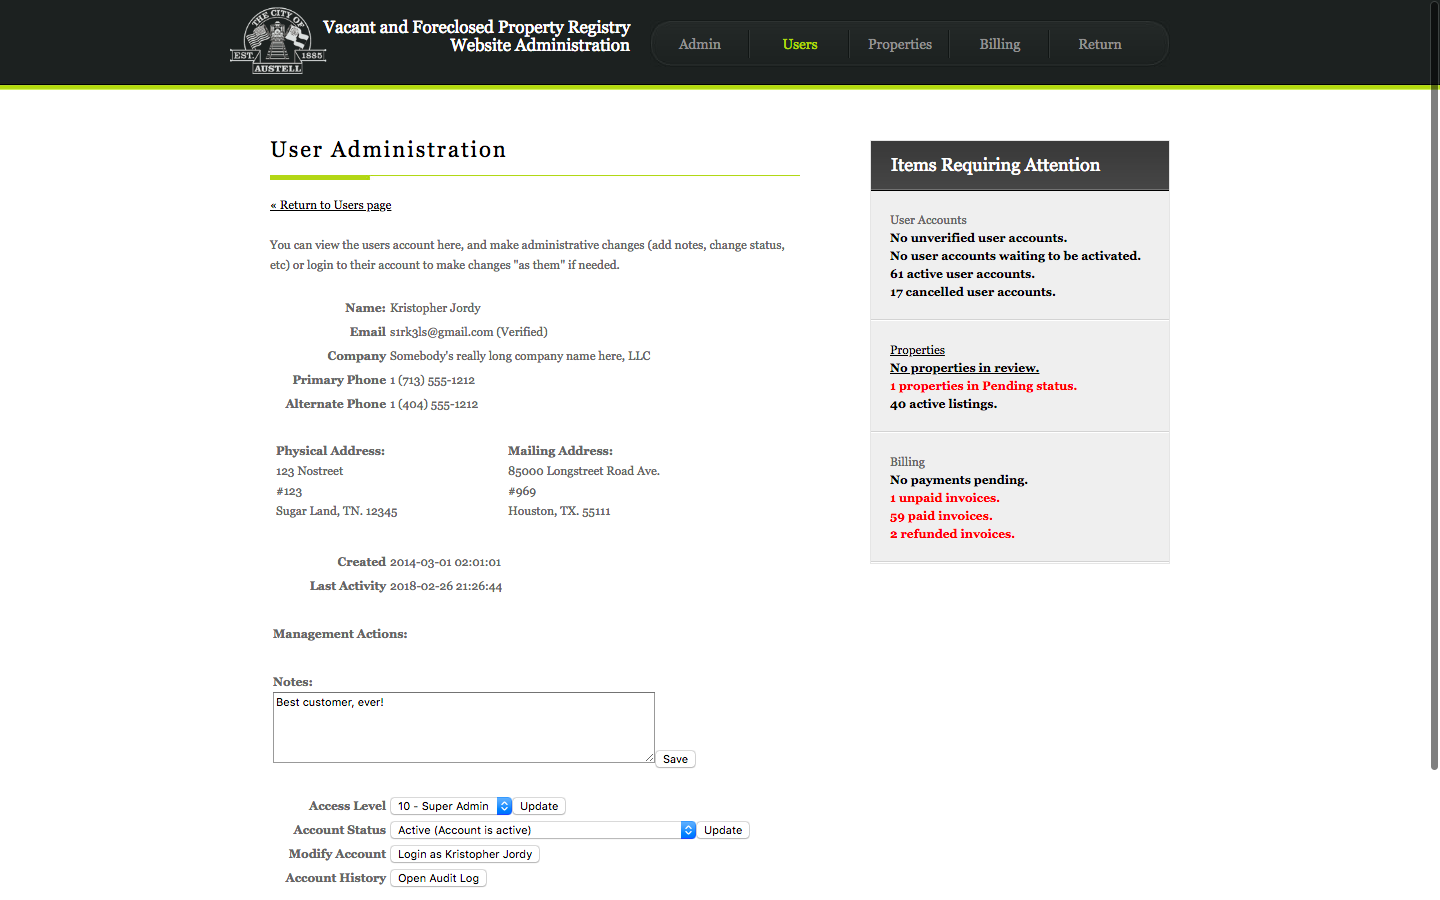
Task: Click the City of Austell seal logo
Action: click(278, 41)
